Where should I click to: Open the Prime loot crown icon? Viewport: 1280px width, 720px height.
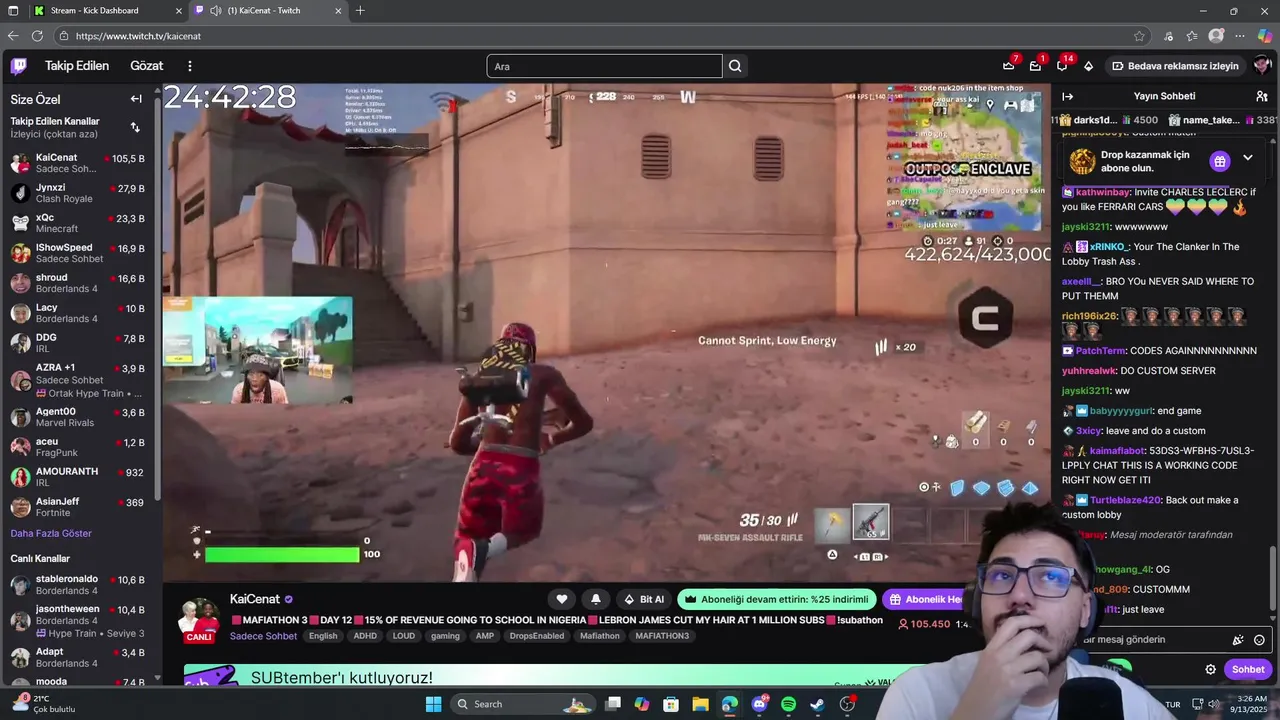pyautogui.click(x=1008, y=66)
